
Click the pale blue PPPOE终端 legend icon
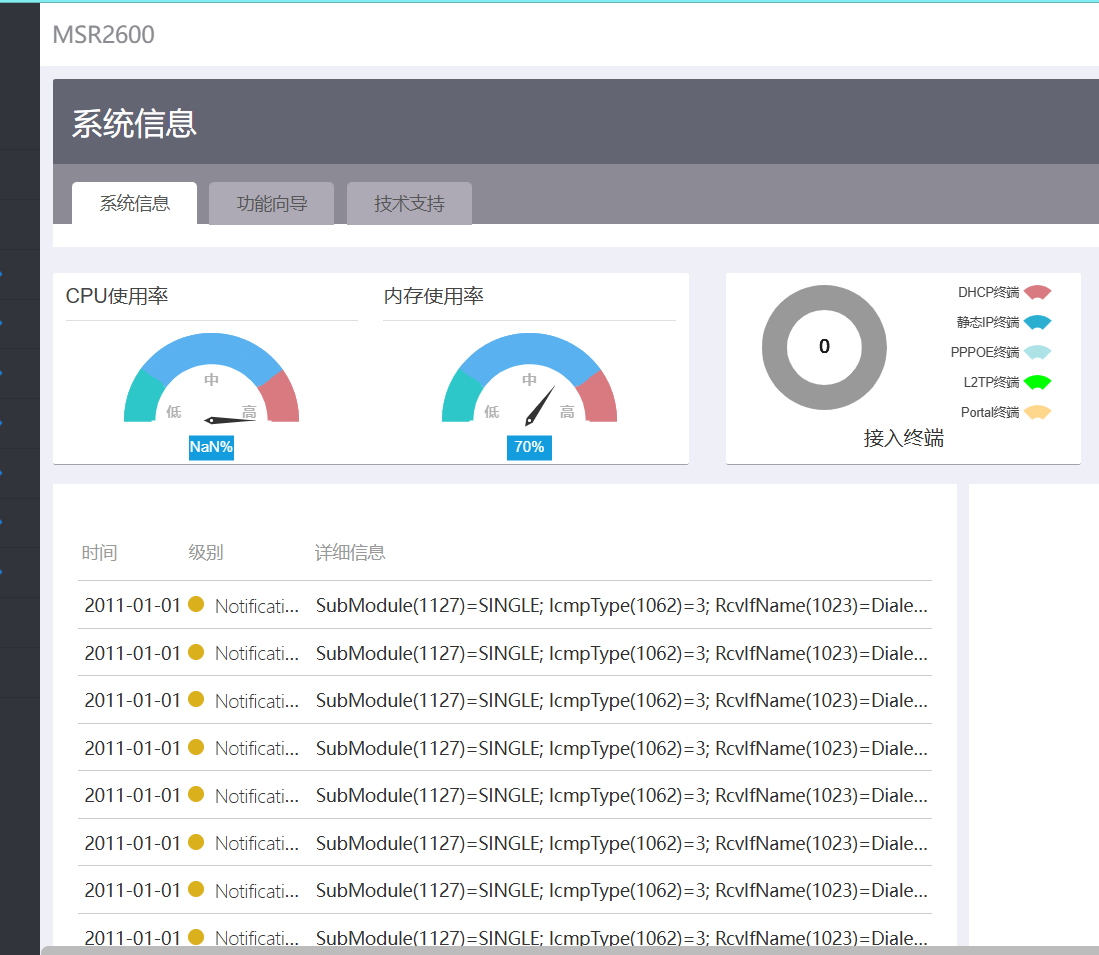(x=1037, y=353)
